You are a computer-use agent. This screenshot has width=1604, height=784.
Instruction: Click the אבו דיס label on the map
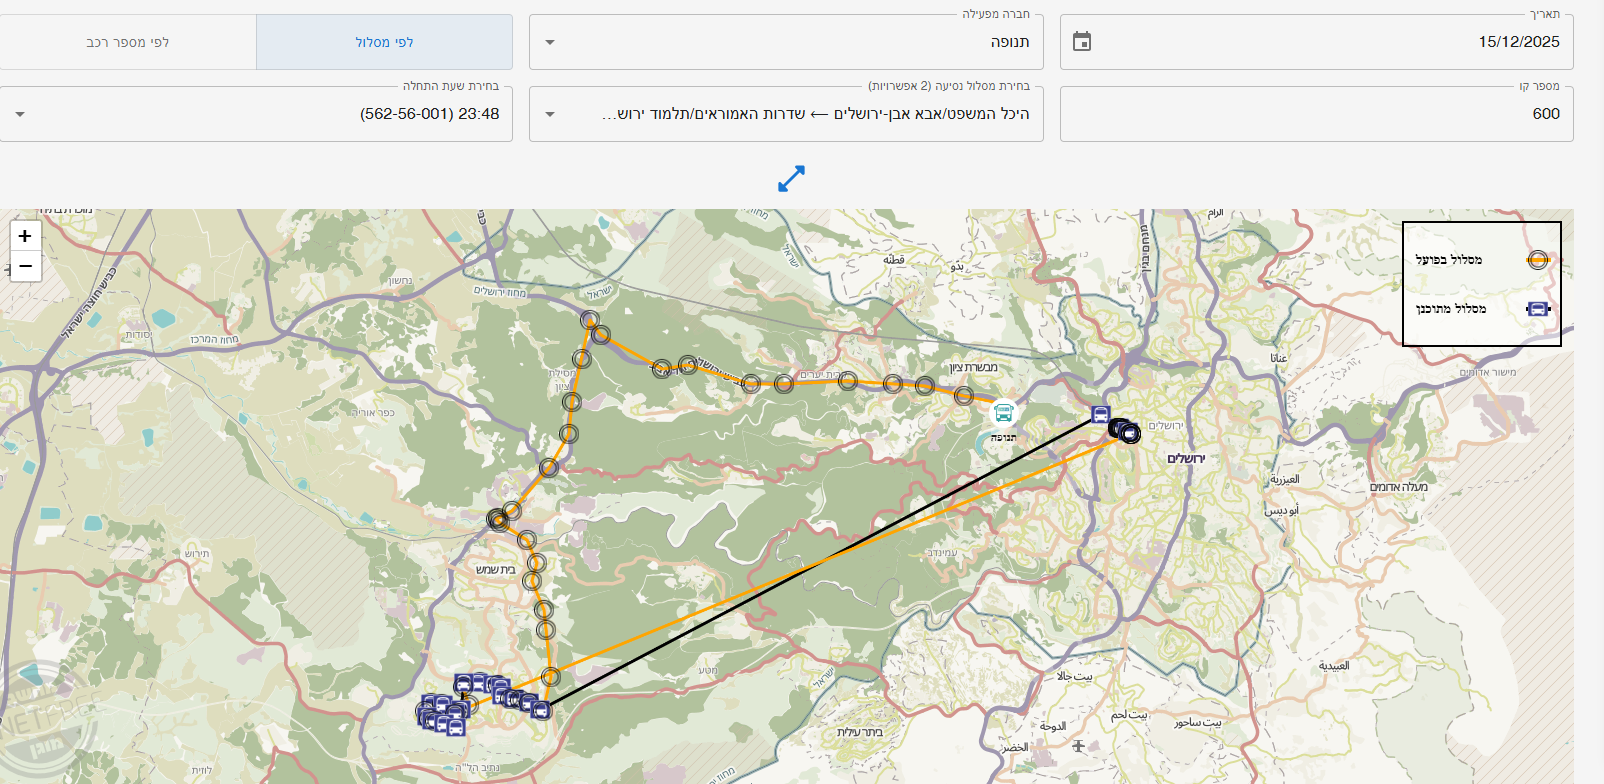1282,510
